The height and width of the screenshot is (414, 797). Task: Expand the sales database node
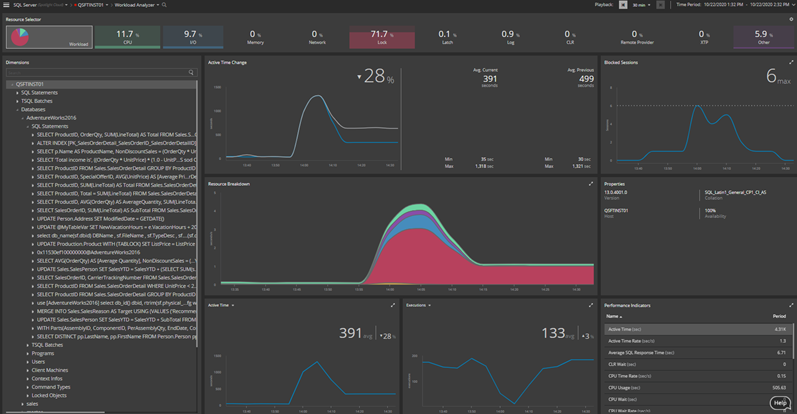click(x=22, y=404)
